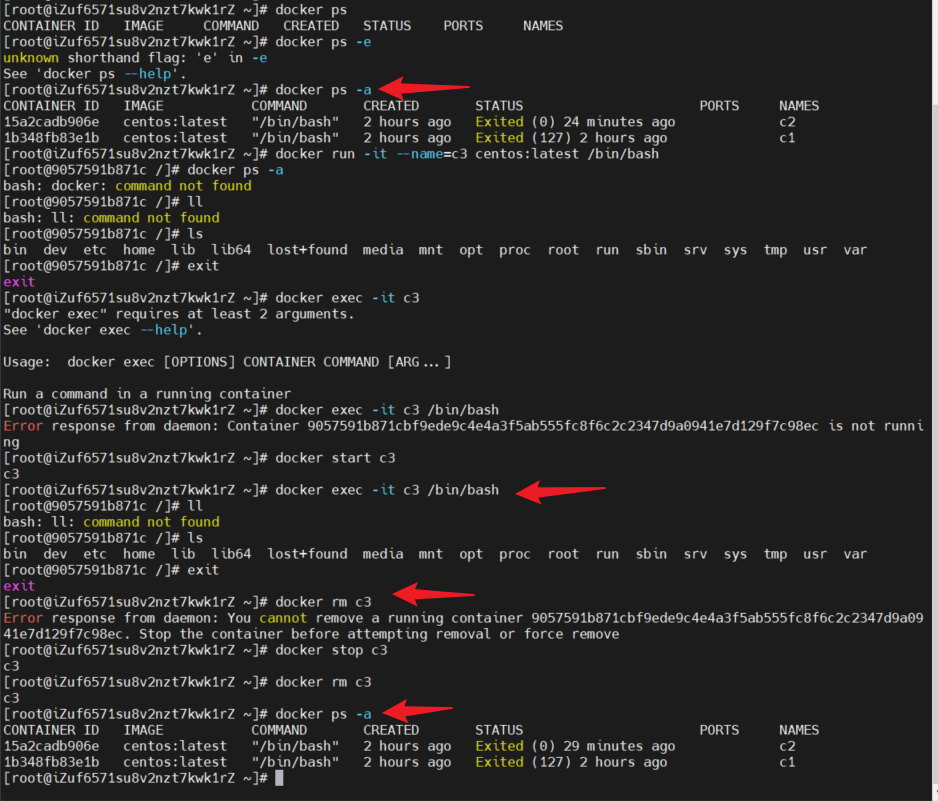The height and width of the screenshot is (801, 938).
Task: Click the line See 'docker exec --help'.
Action: [x=103, y=330]
